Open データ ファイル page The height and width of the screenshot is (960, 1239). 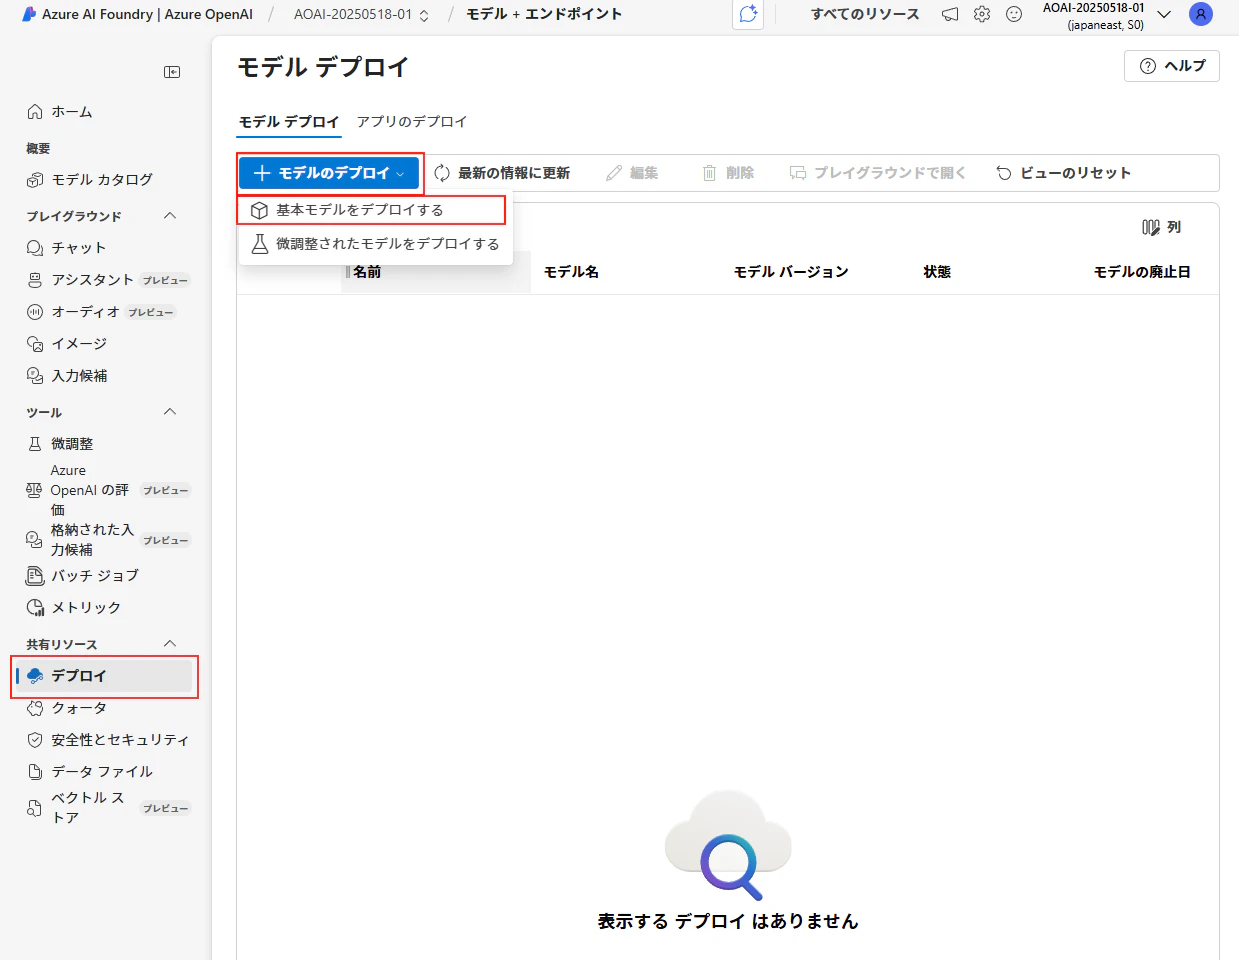click(x=104, y=771)
